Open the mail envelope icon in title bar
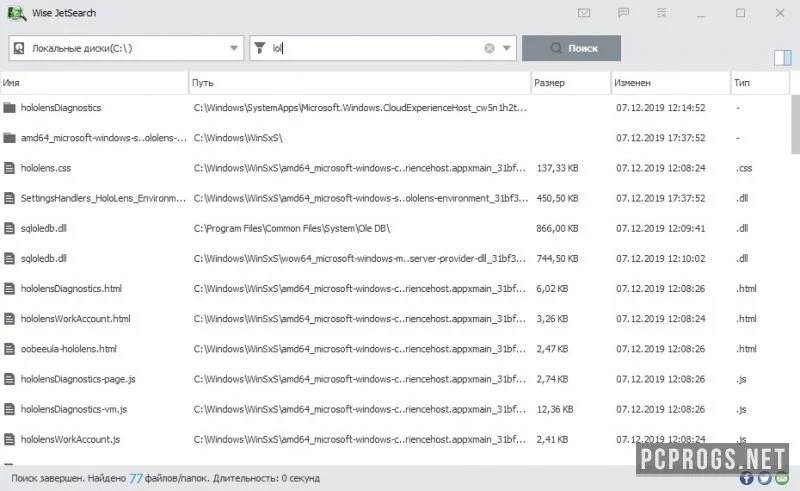 click(x=584, y=13)
